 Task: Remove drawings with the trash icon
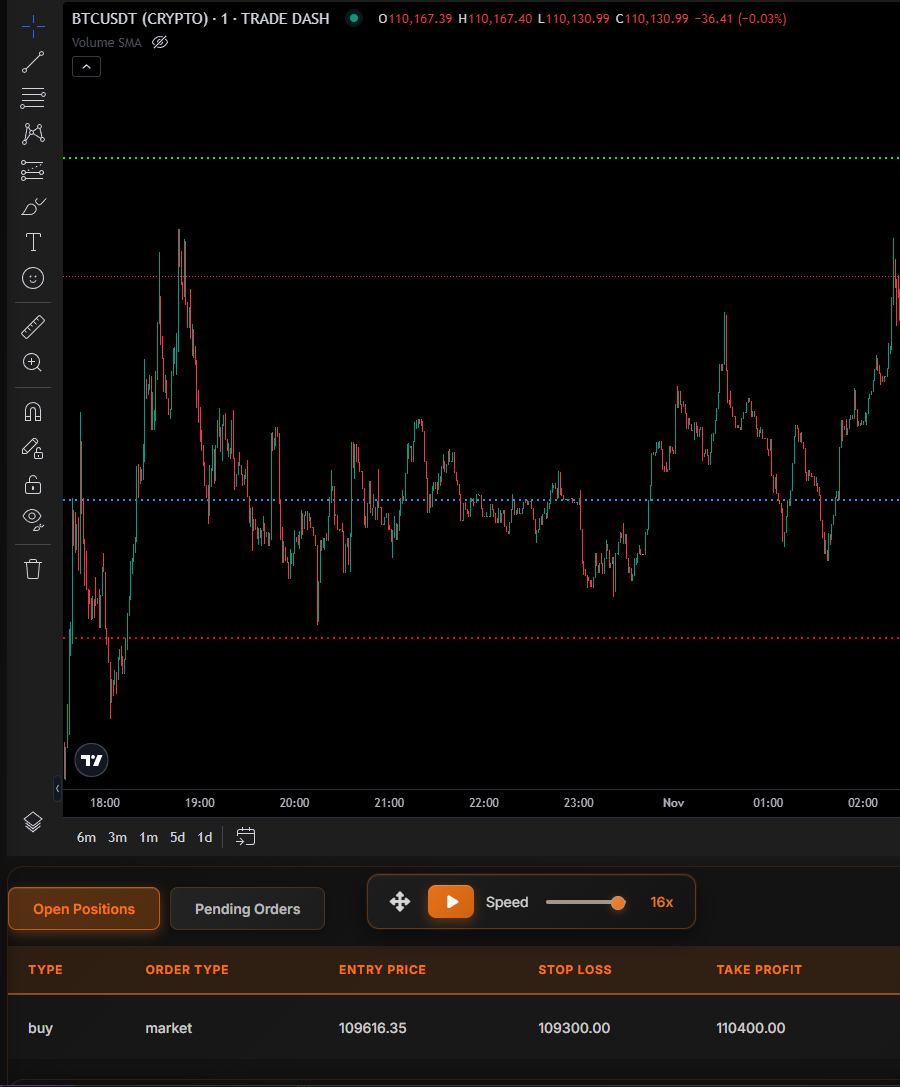(33, 569)
